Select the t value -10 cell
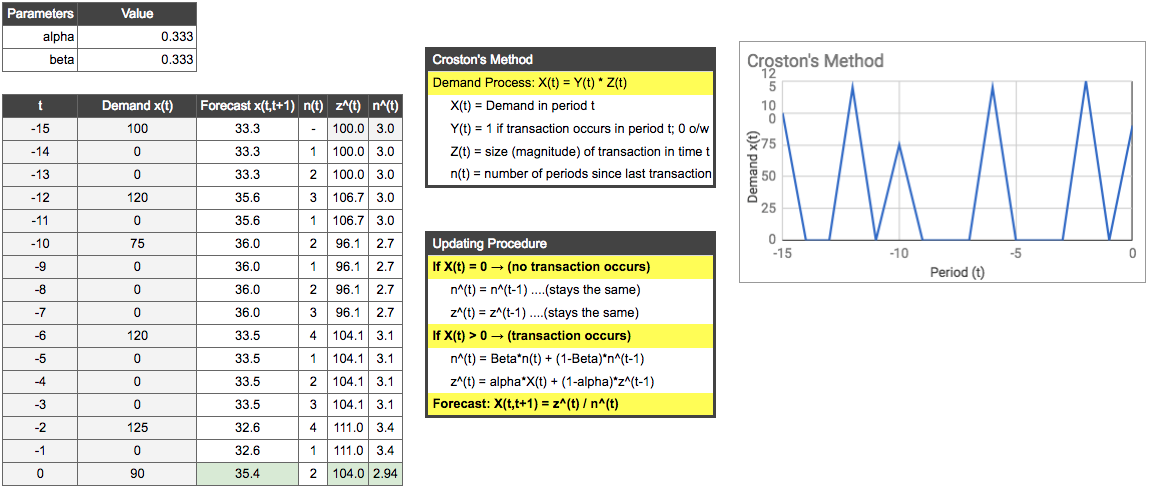 coord(40,243)
